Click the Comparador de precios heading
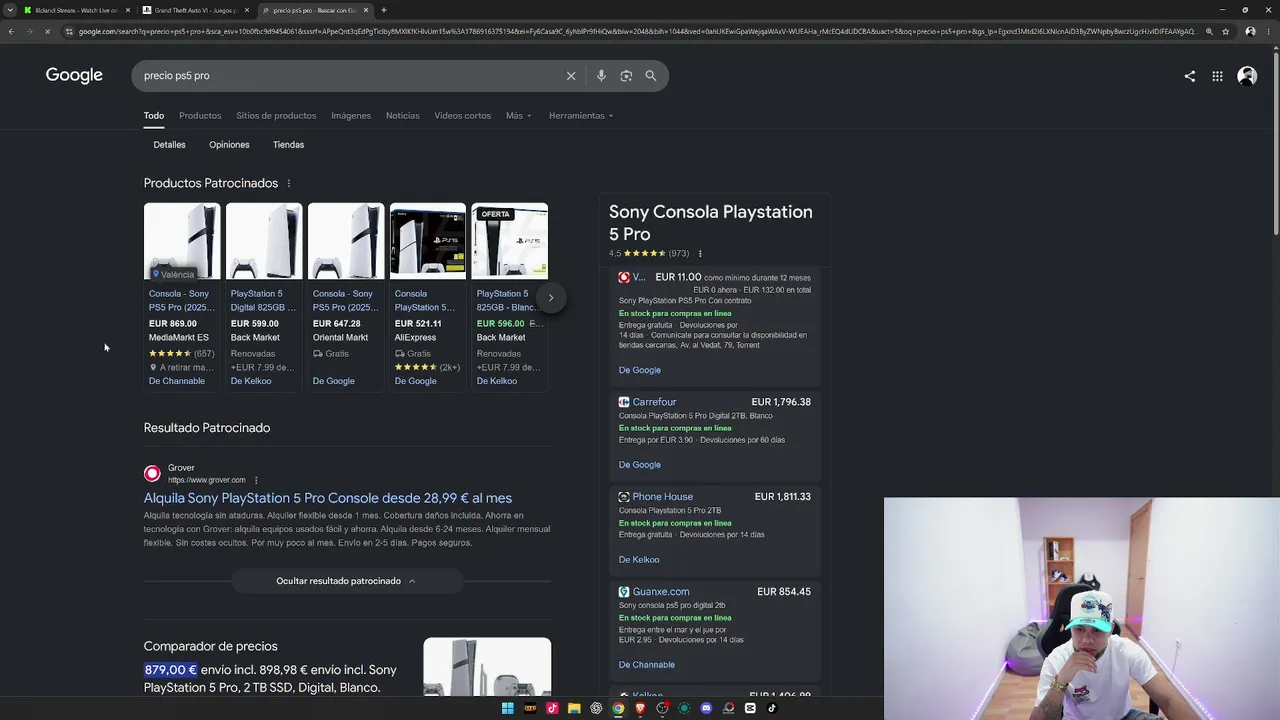 pyautogui.click(x=211, y=647)
